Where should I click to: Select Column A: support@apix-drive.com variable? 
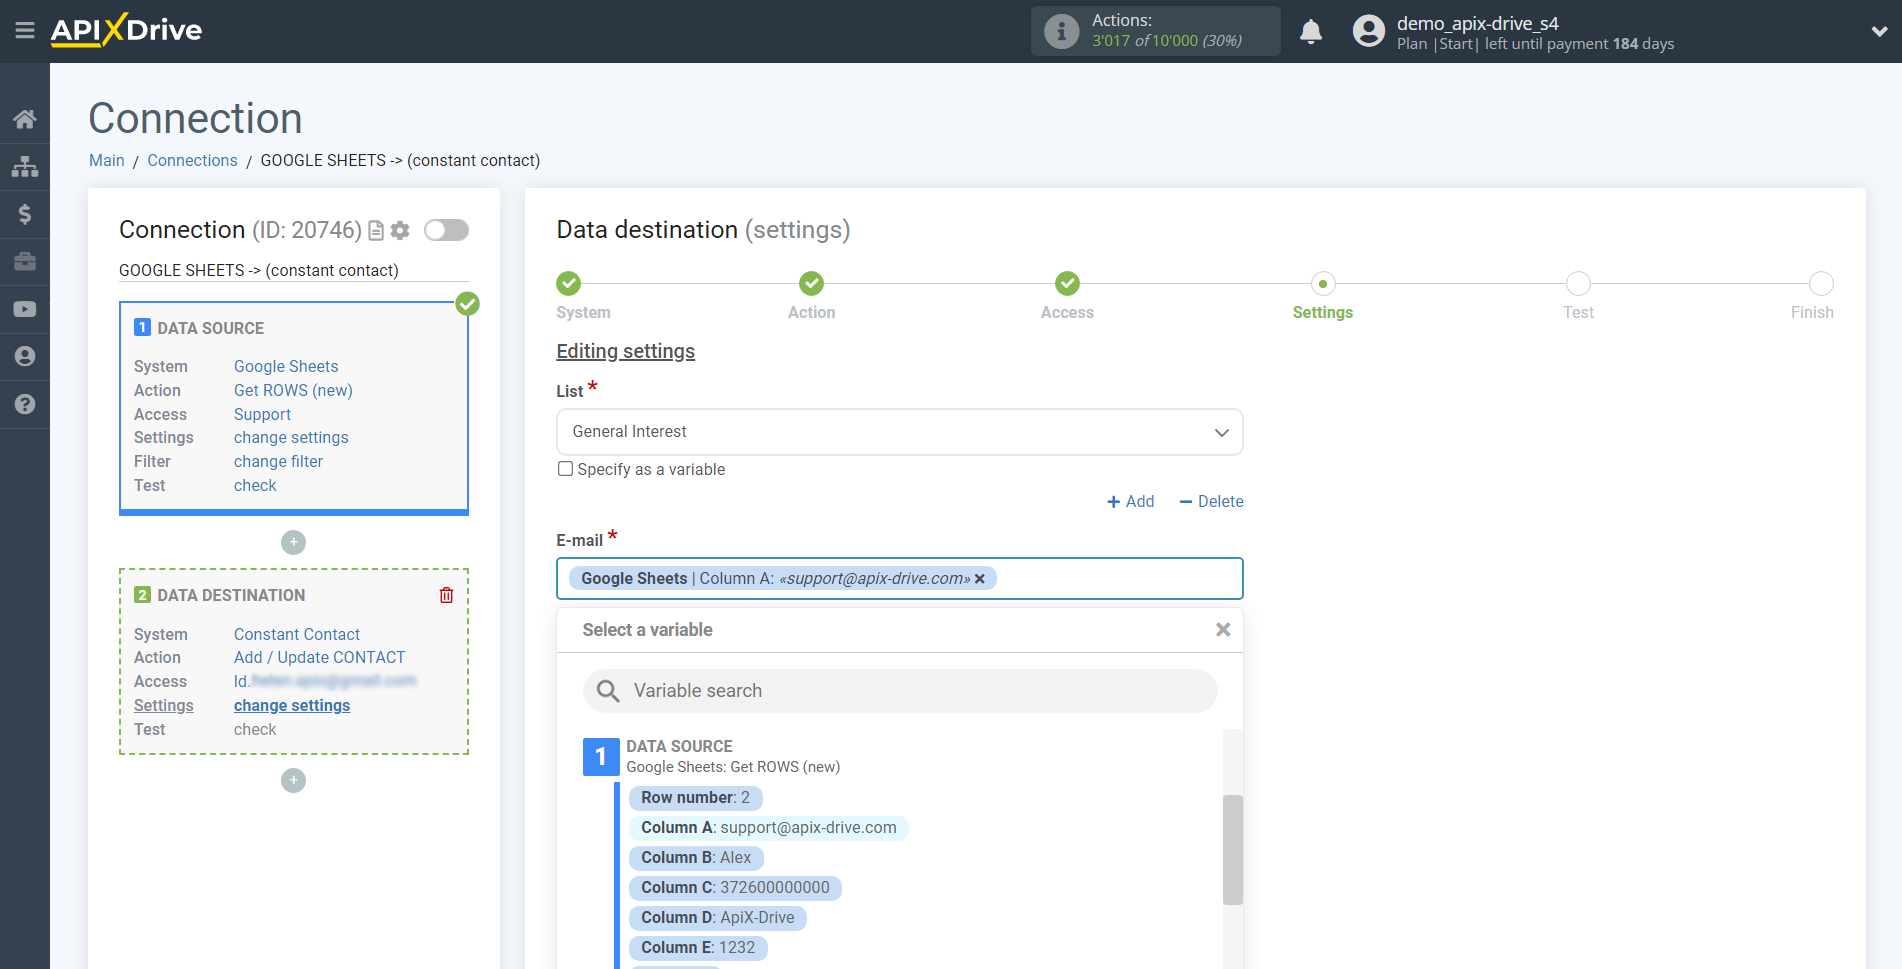[768, 828]
